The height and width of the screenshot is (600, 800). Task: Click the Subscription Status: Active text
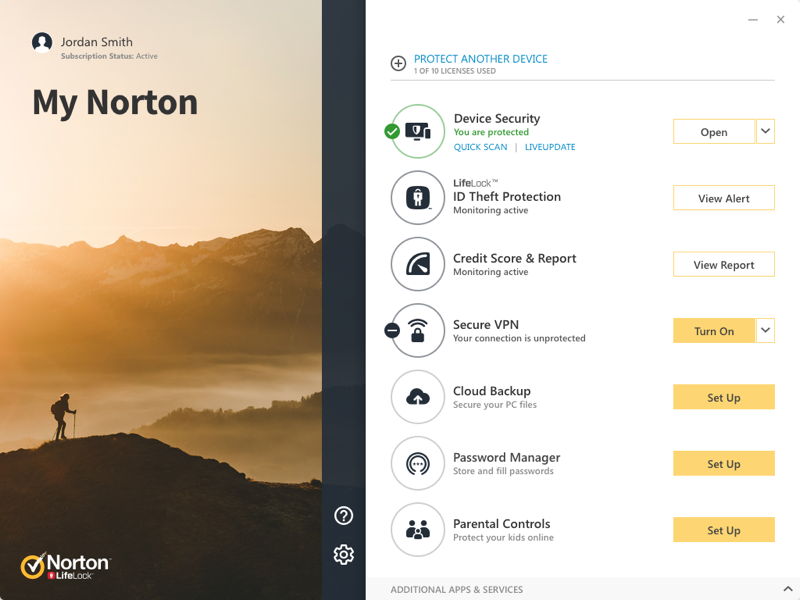pos(109,56)
